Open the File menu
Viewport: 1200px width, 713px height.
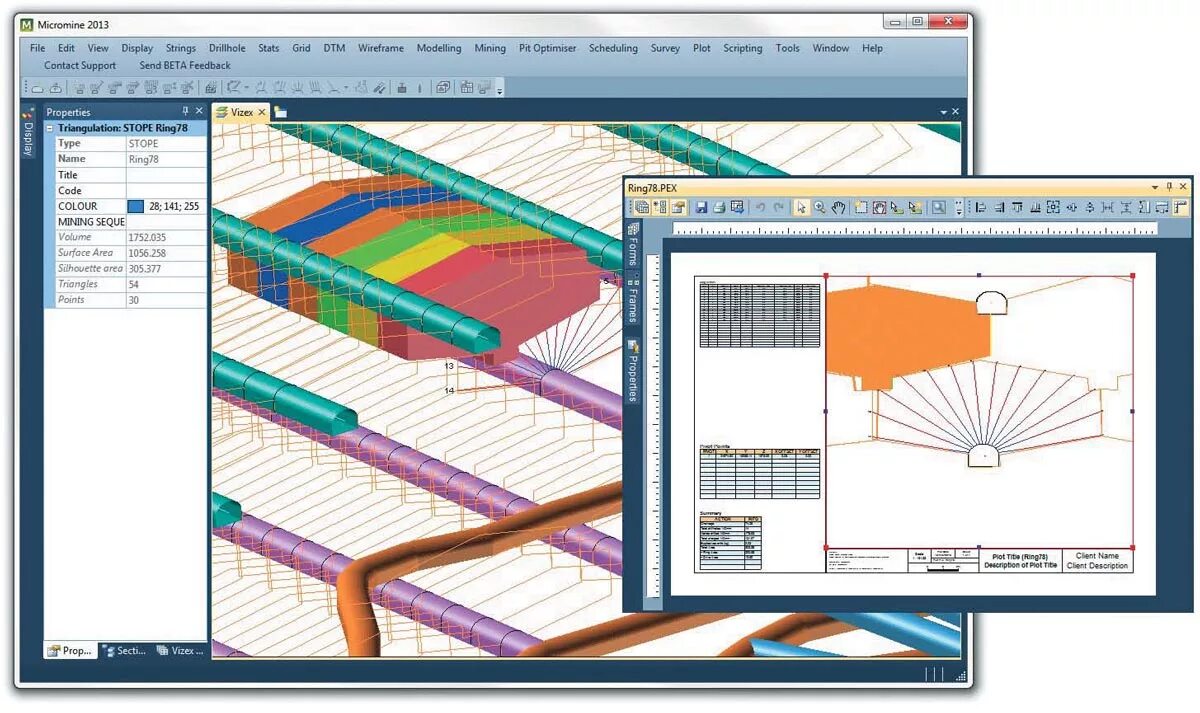[38, 48]
